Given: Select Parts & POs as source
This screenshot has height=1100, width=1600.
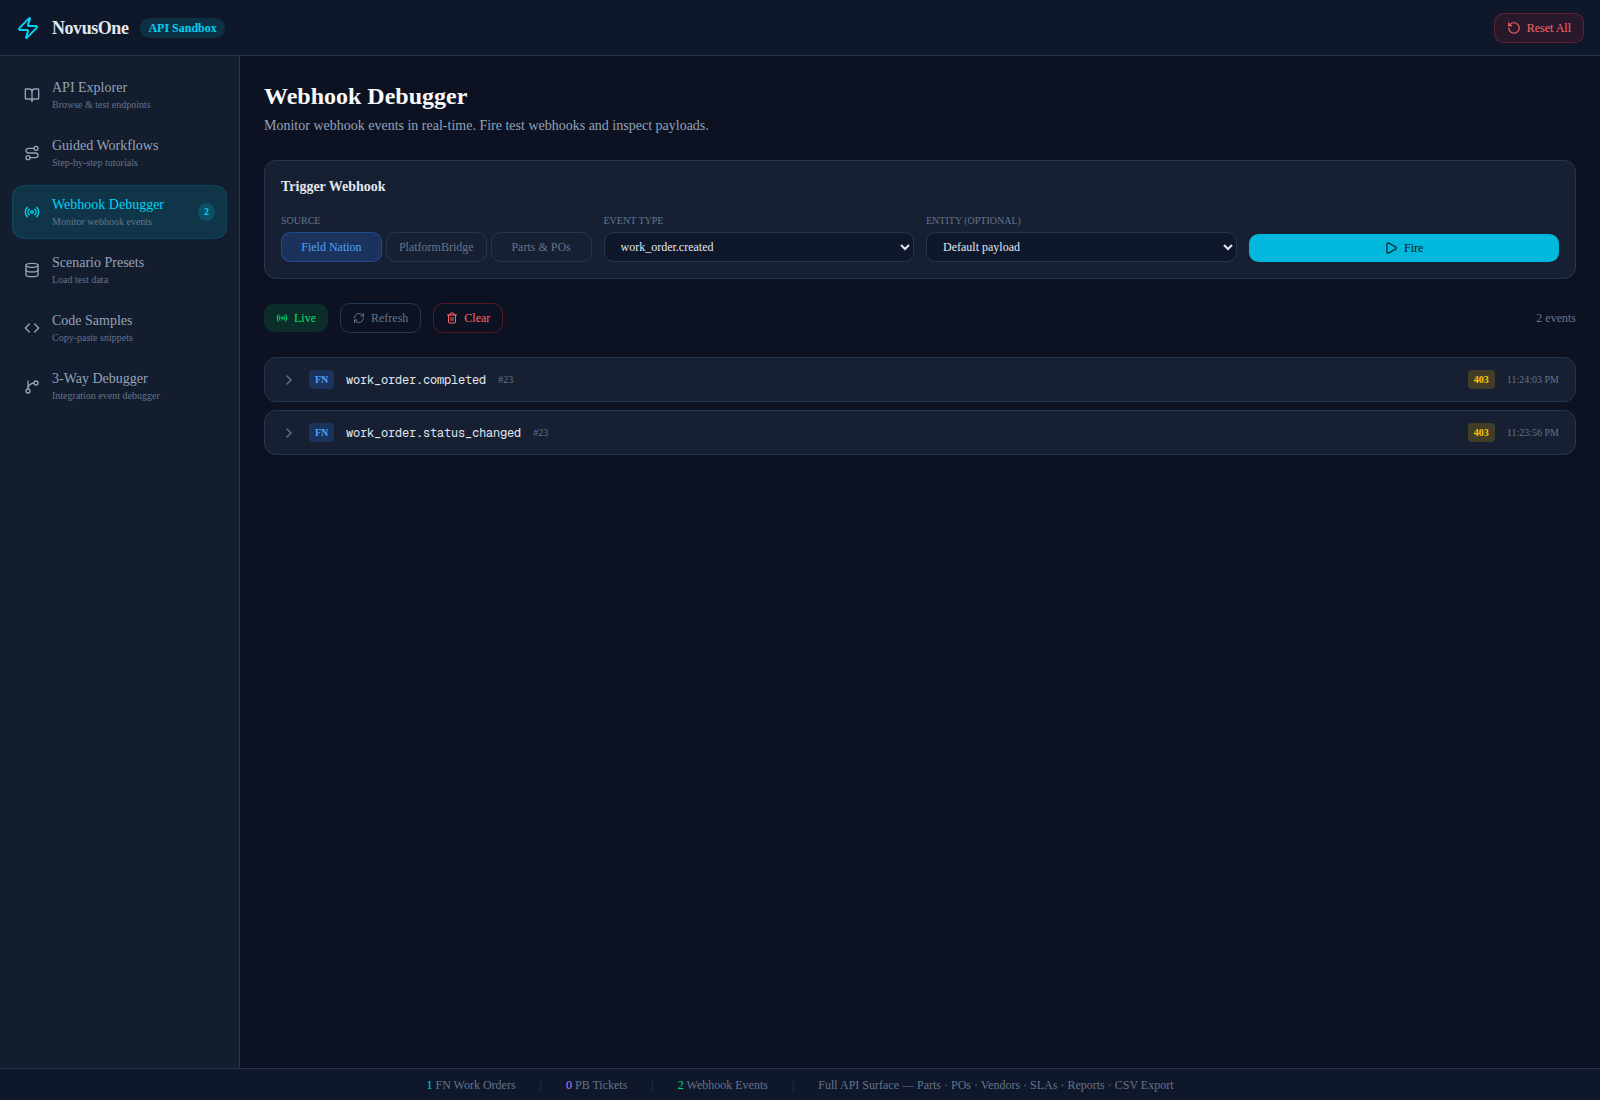Looking at the screenshot, I should tap(541, 247).
